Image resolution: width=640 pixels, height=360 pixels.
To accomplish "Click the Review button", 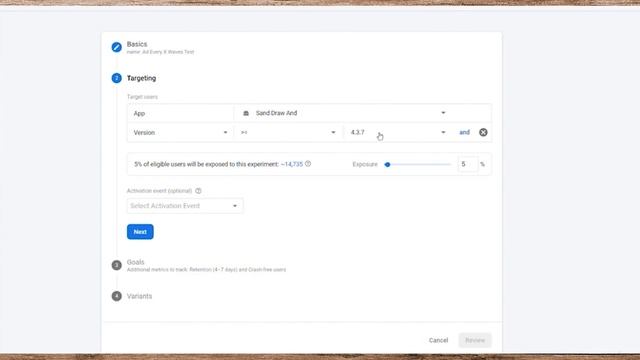I will coord(475,340).
